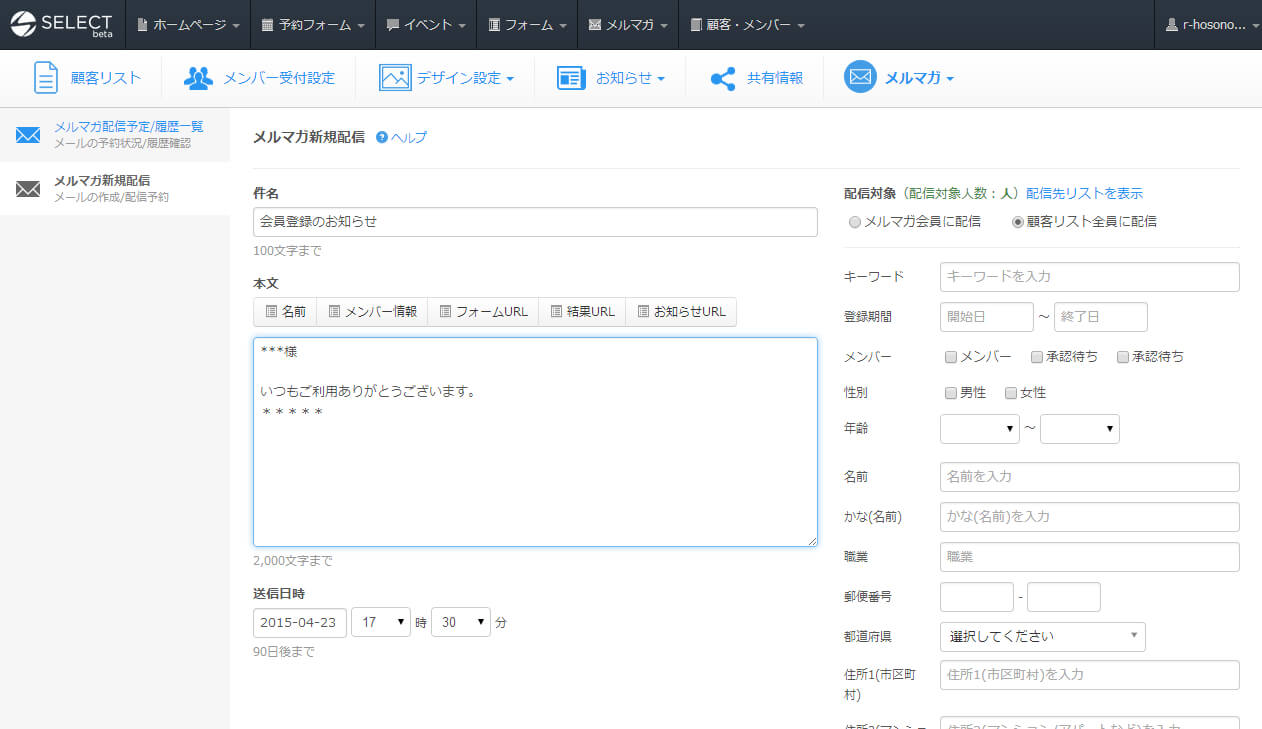Click the メンバー受付設定 people icon
Image resolution: width=1262 pixels, height=729 pixels.
pyautogui.click(x=198, y=78)
